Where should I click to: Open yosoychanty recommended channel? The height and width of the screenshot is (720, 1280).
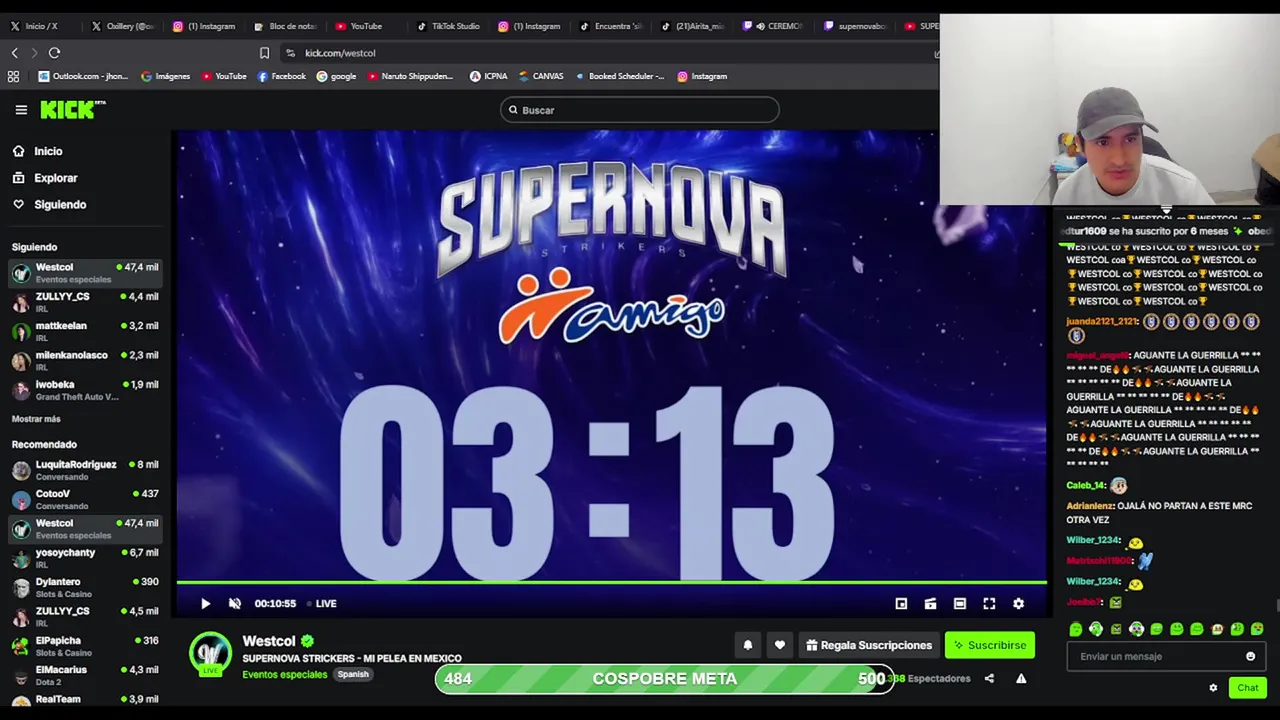tap(85, 558)
